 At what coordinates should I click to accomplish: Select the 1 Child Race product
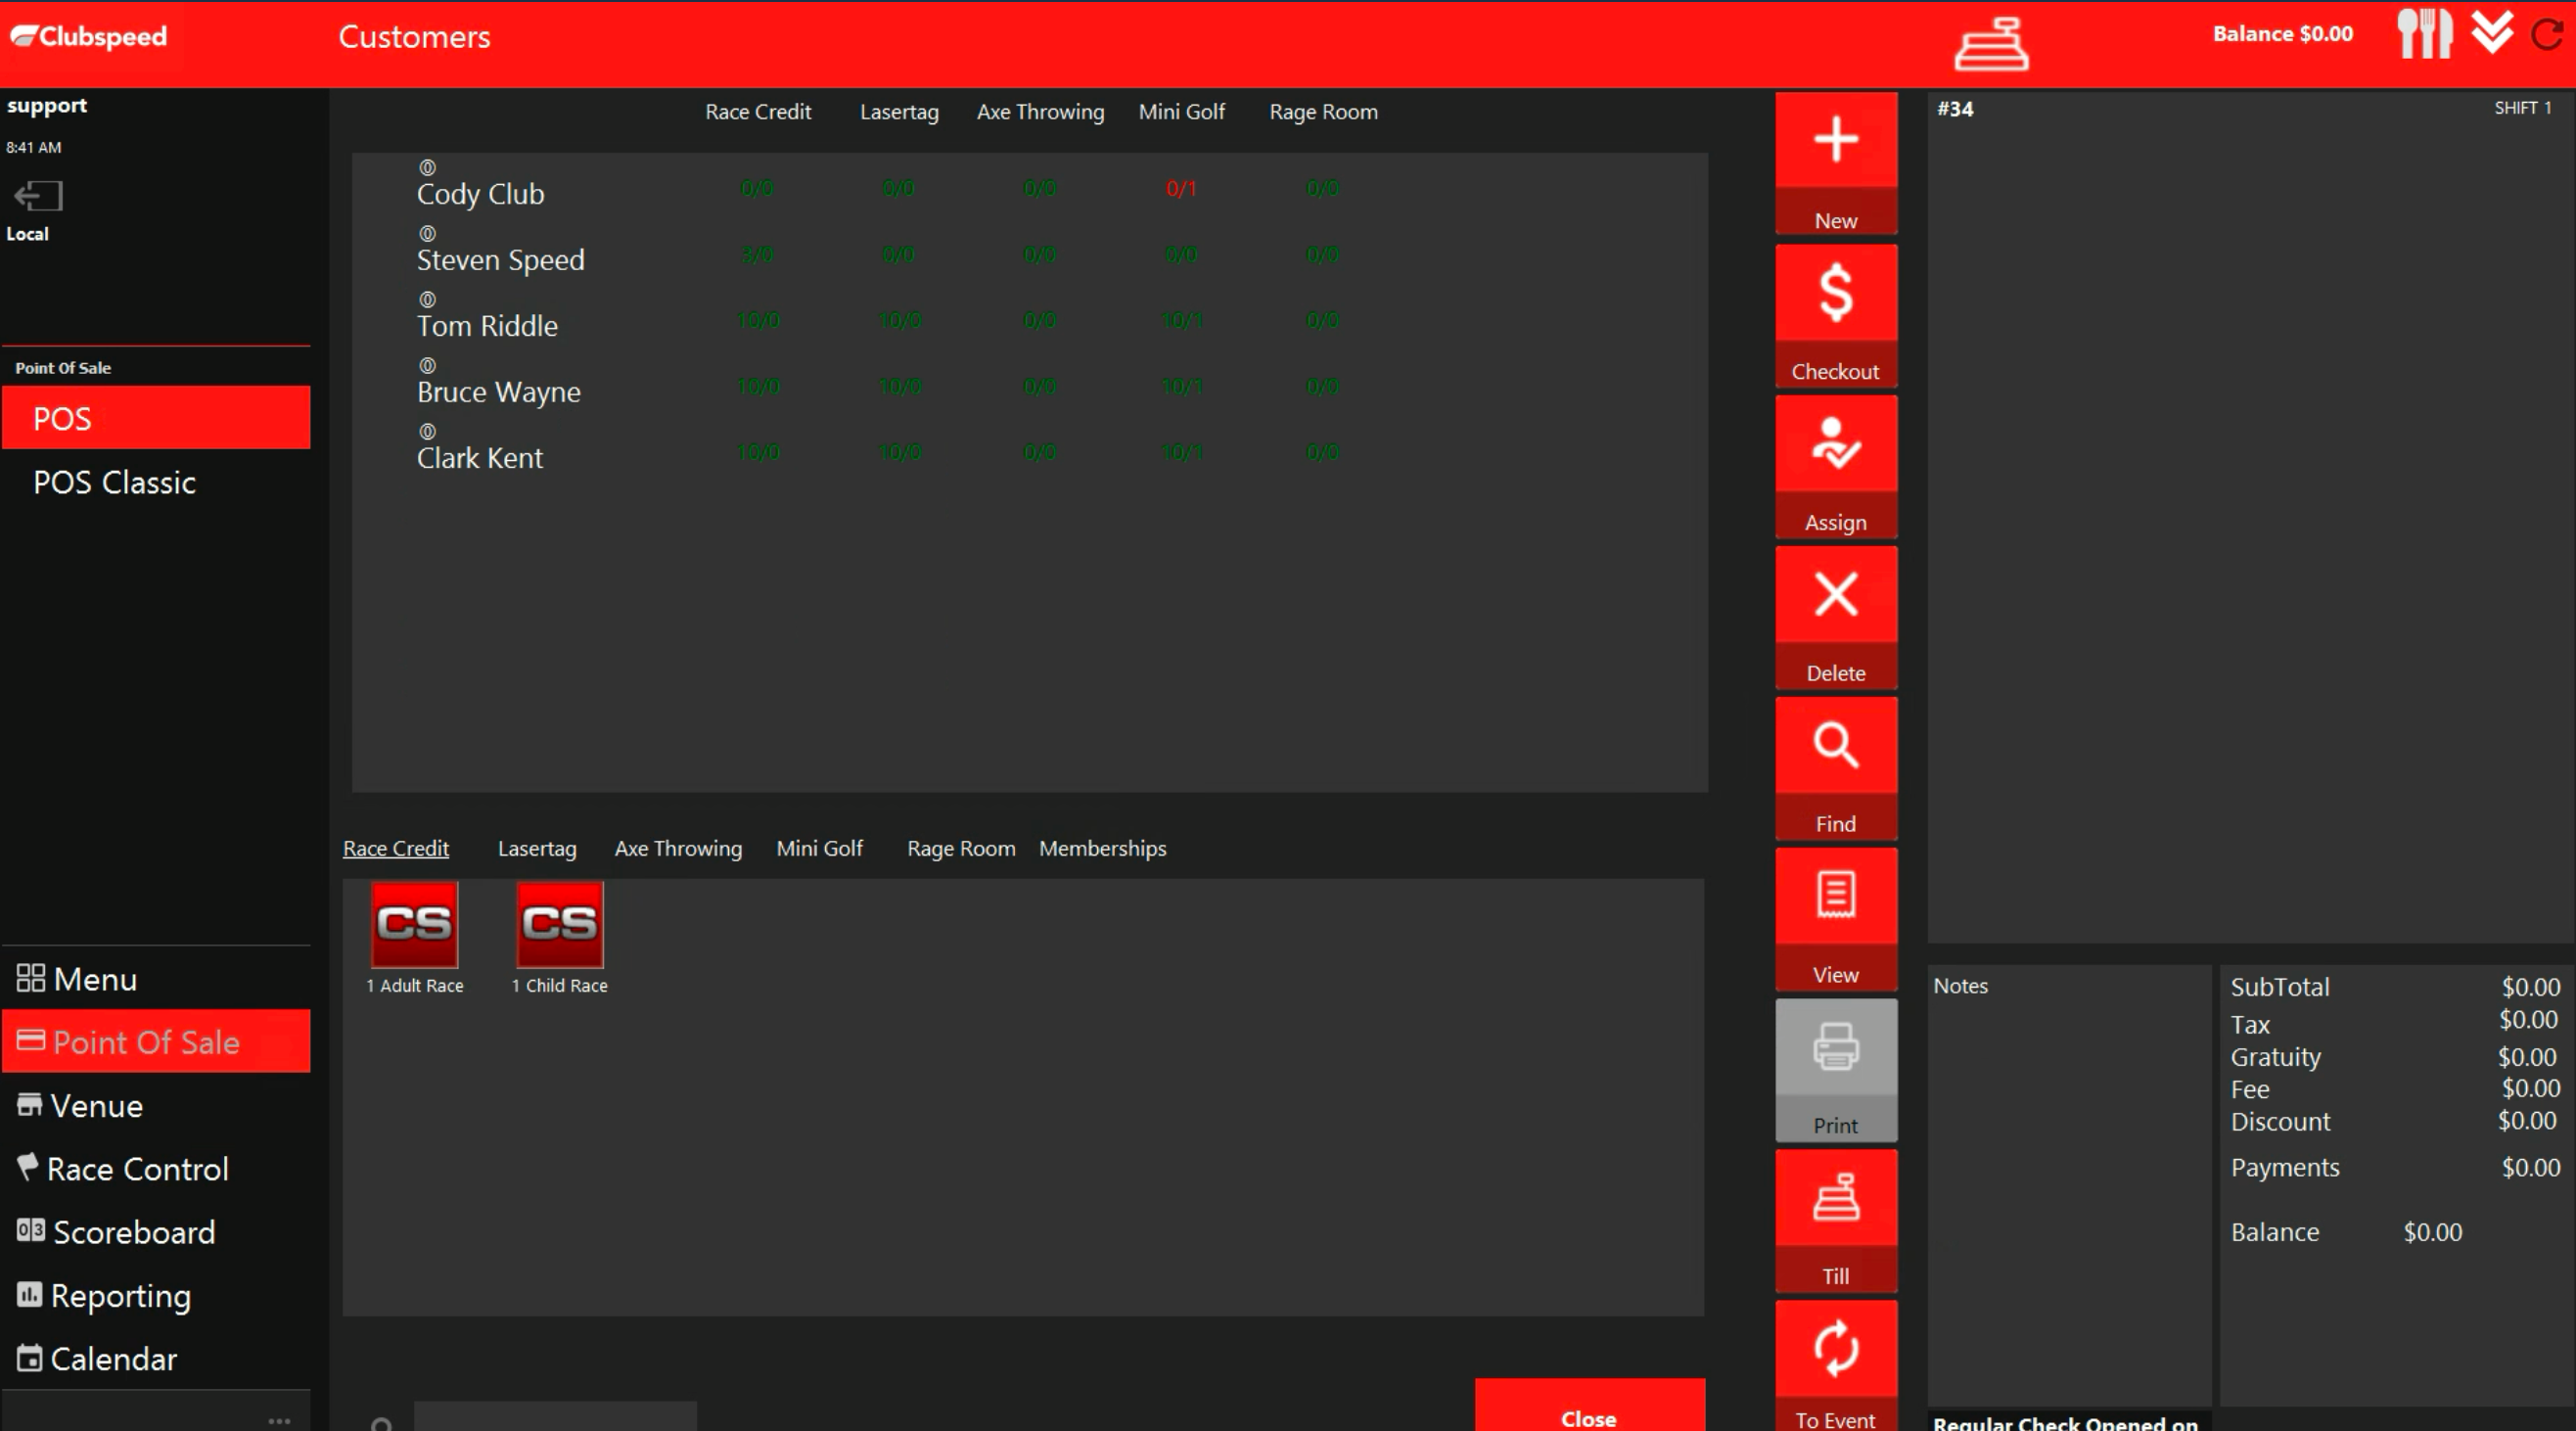tap(559, 925)
